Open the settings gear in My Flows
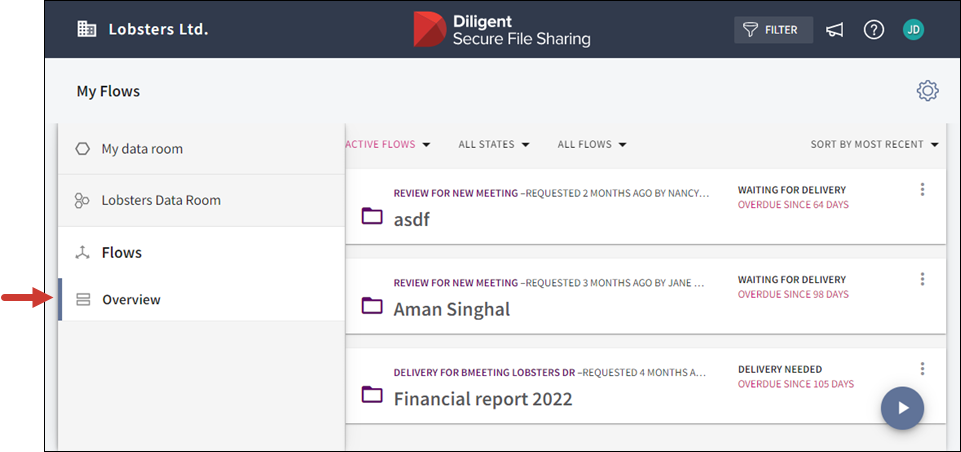 point(927,91)
